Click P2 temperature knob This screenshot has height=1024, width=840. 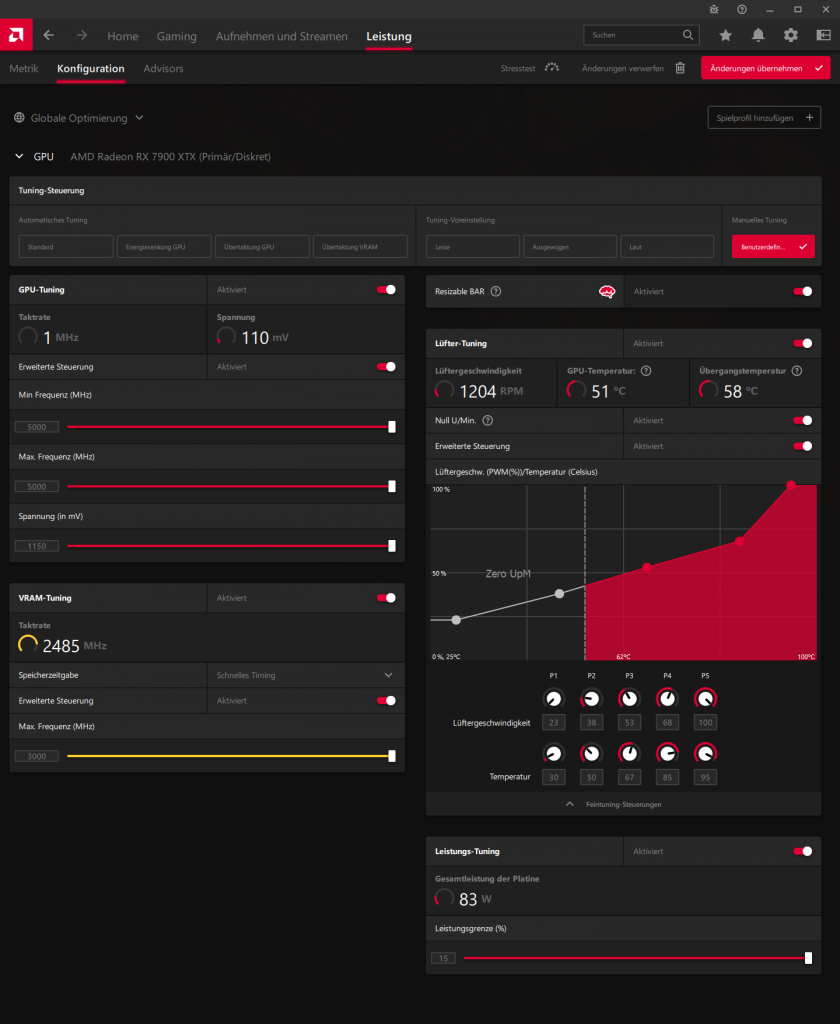click(591, 754)
